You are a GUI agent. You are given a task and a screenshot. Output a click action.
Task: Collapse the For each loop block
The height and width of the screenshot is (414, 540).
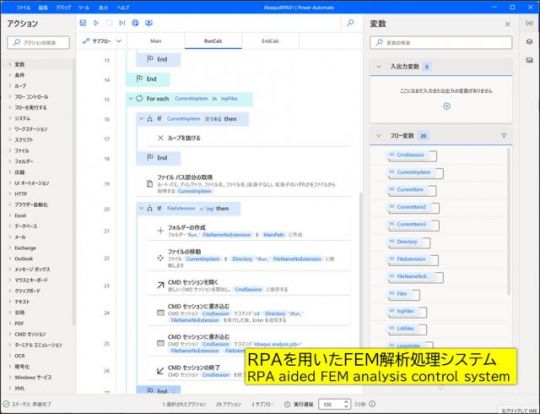tap(131, 99)
